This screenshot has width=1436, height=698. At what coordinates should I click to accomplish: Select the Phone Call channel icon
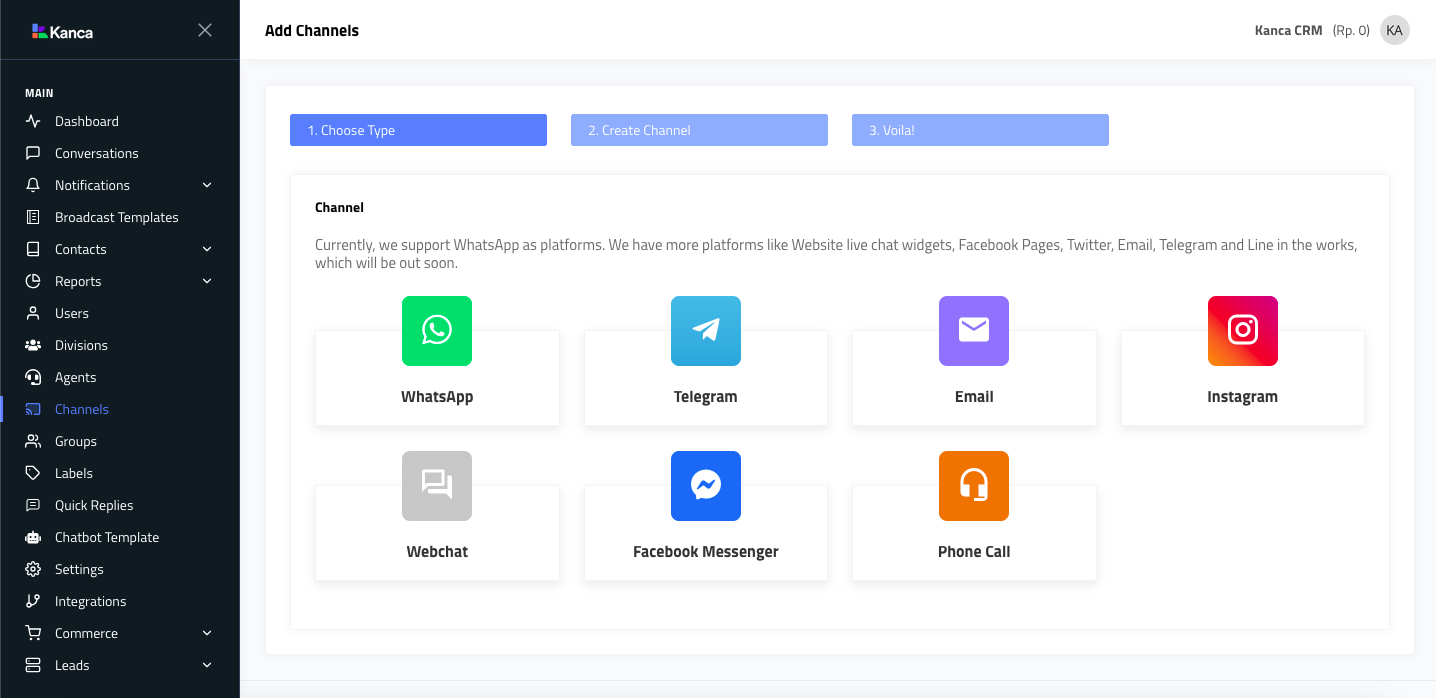click(973, 486)
